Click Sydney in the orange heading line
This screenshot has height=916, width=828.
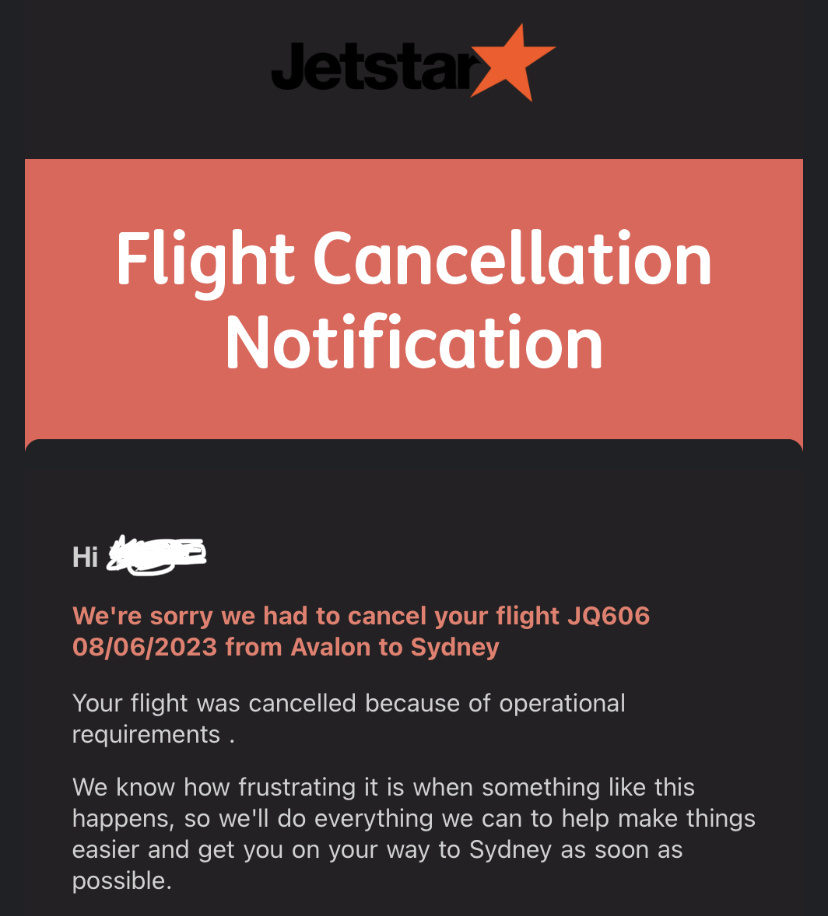click(x=455, y=648)
